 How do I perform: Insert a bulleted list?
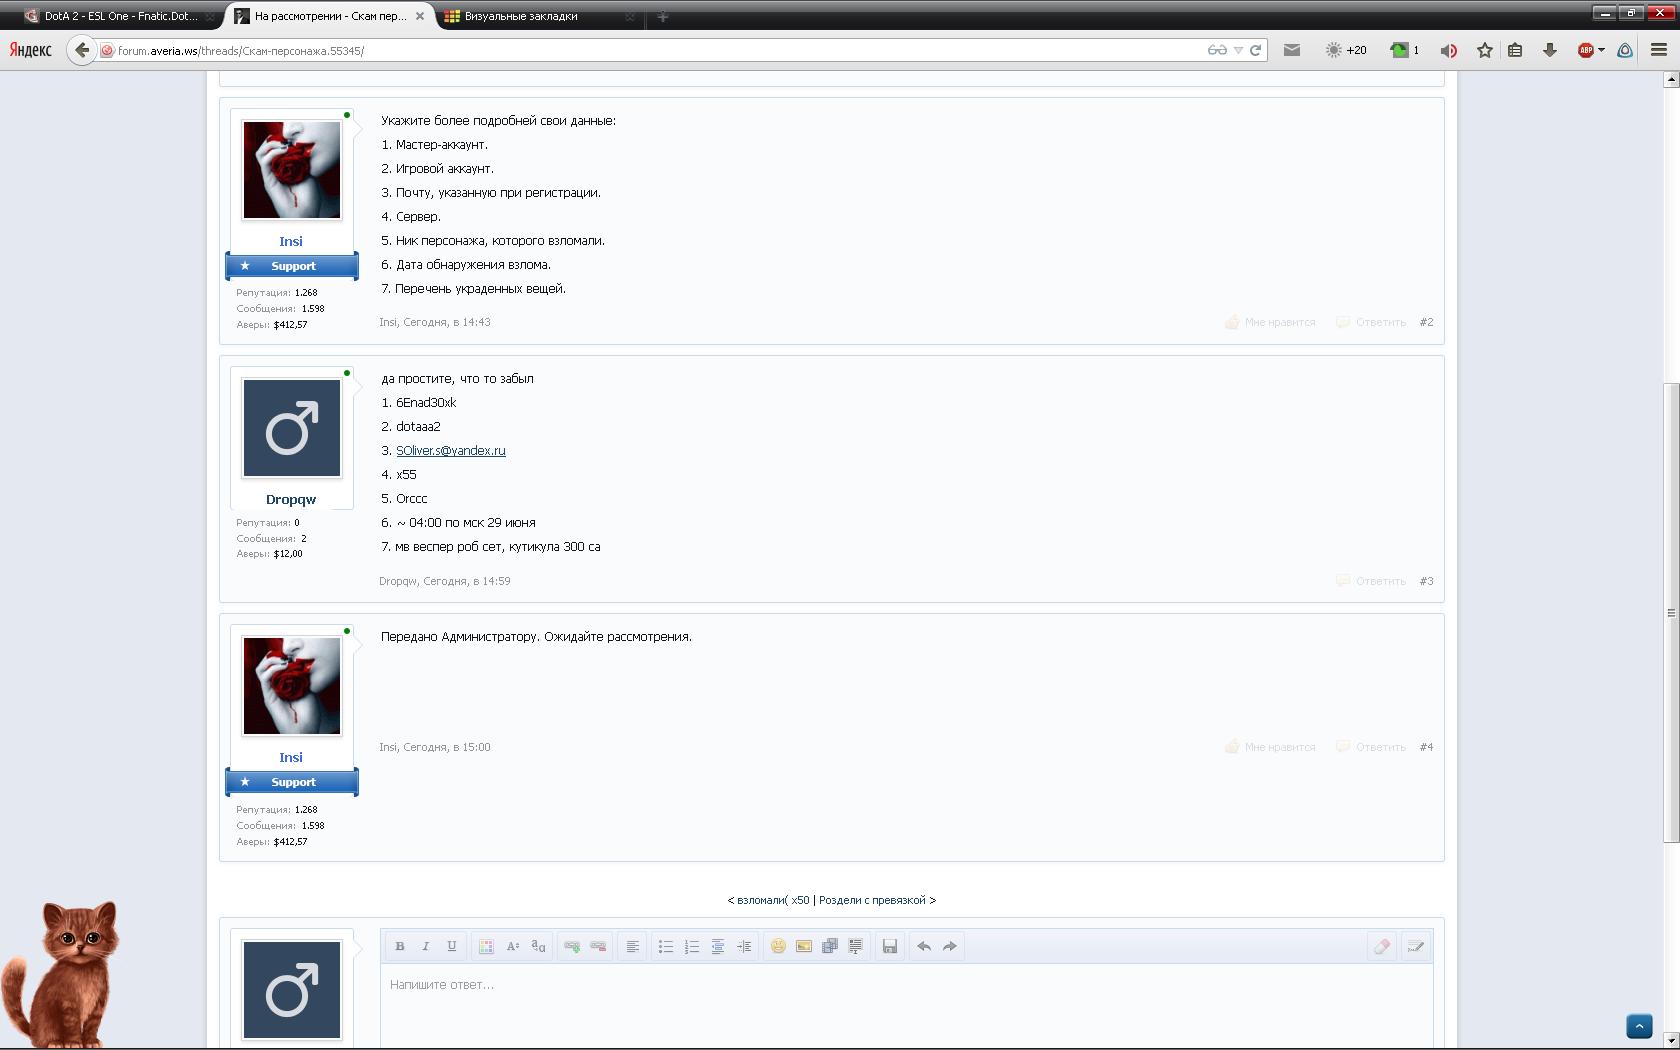pyautogui.click(x=665, y=946)
